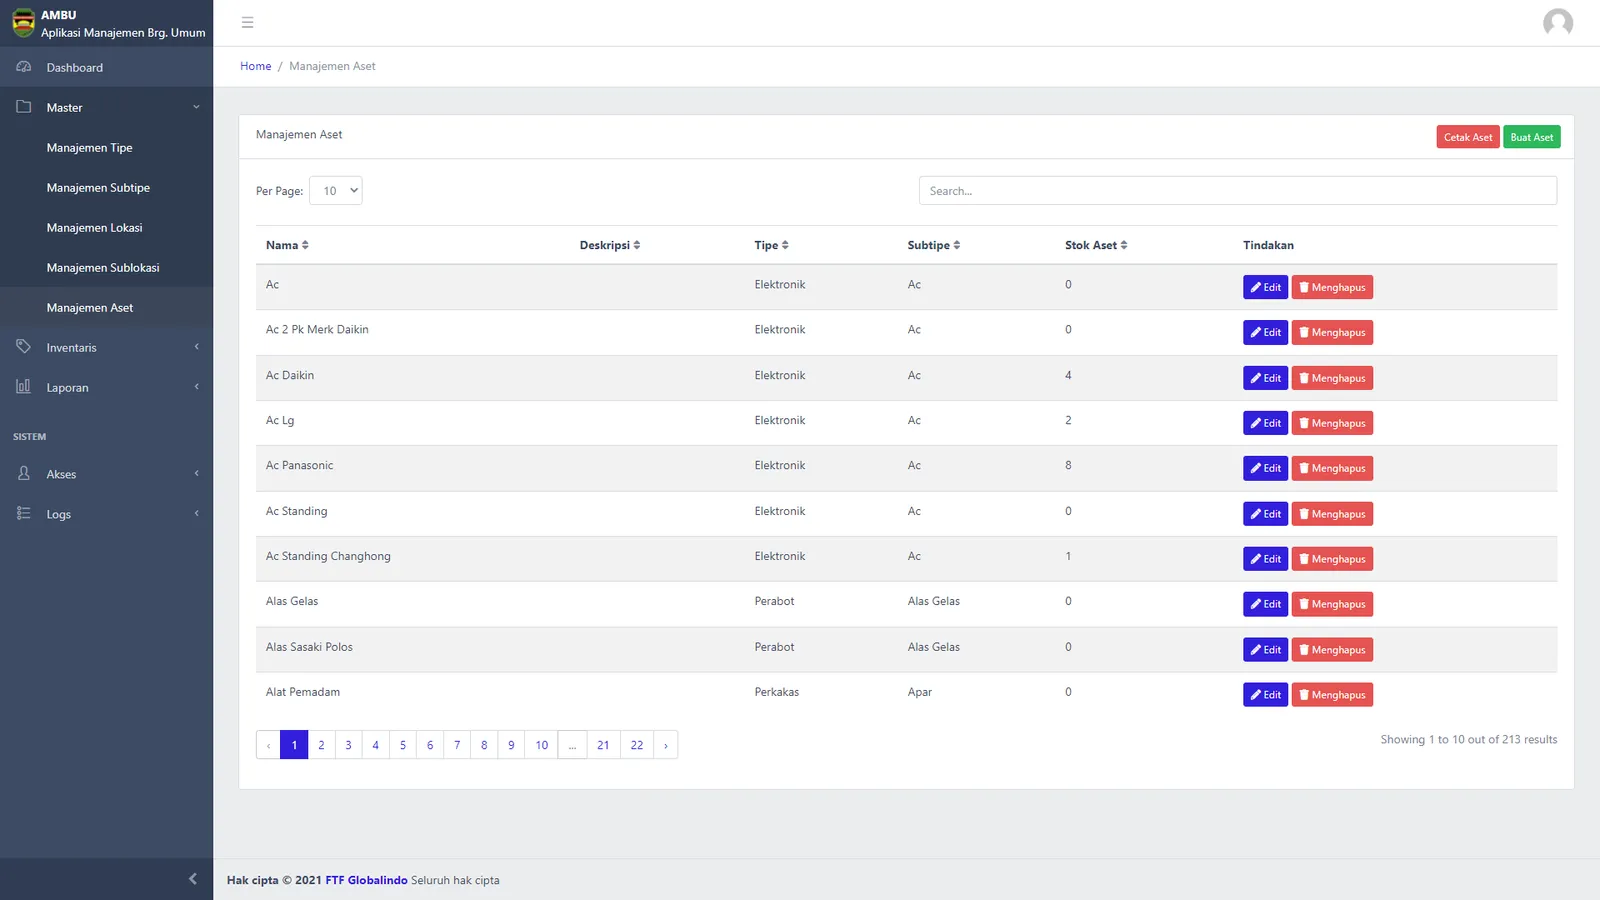Delete the Ac Panasonic asset
Screen dimensions: 1600x900
tap(1332, 468)
